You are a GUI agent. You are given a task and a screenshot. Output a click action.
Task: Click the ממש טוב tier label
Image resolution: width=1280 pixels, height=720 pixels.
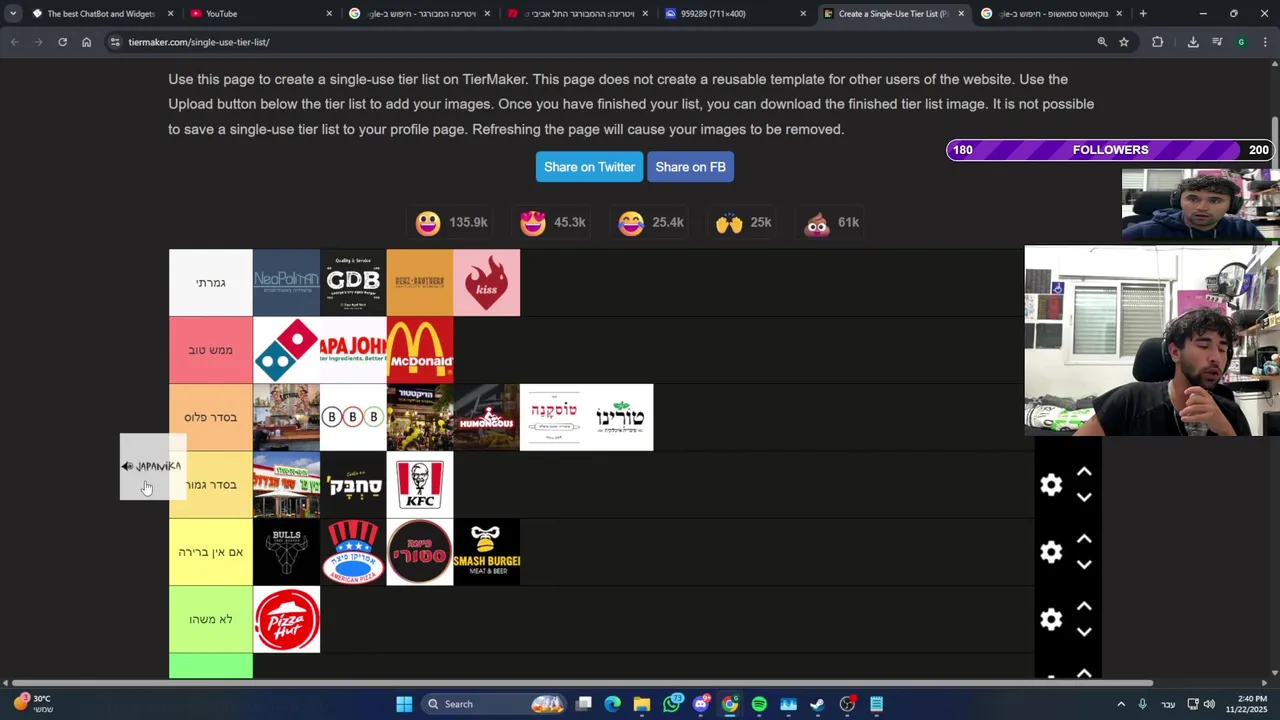point(211,350)
